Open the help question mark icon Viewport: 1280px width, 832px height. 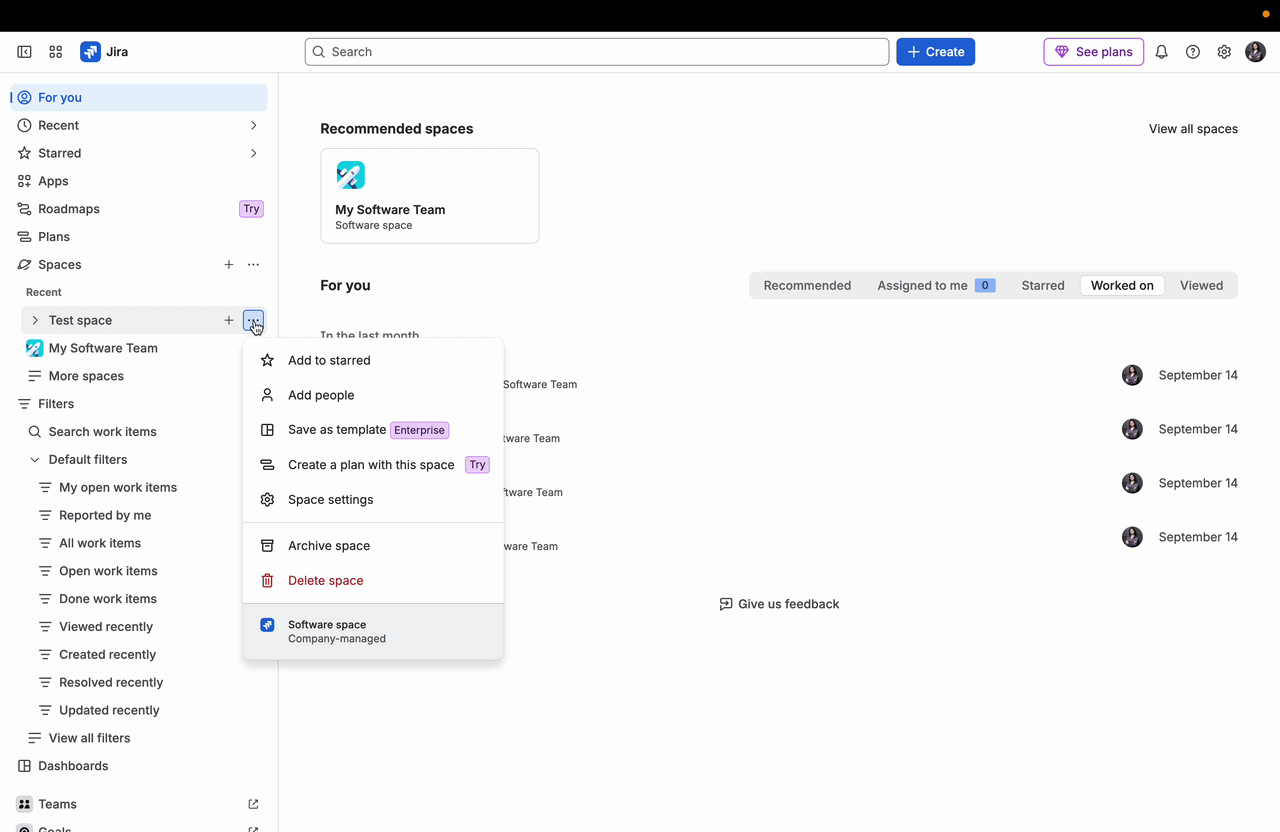point(1193,52)
